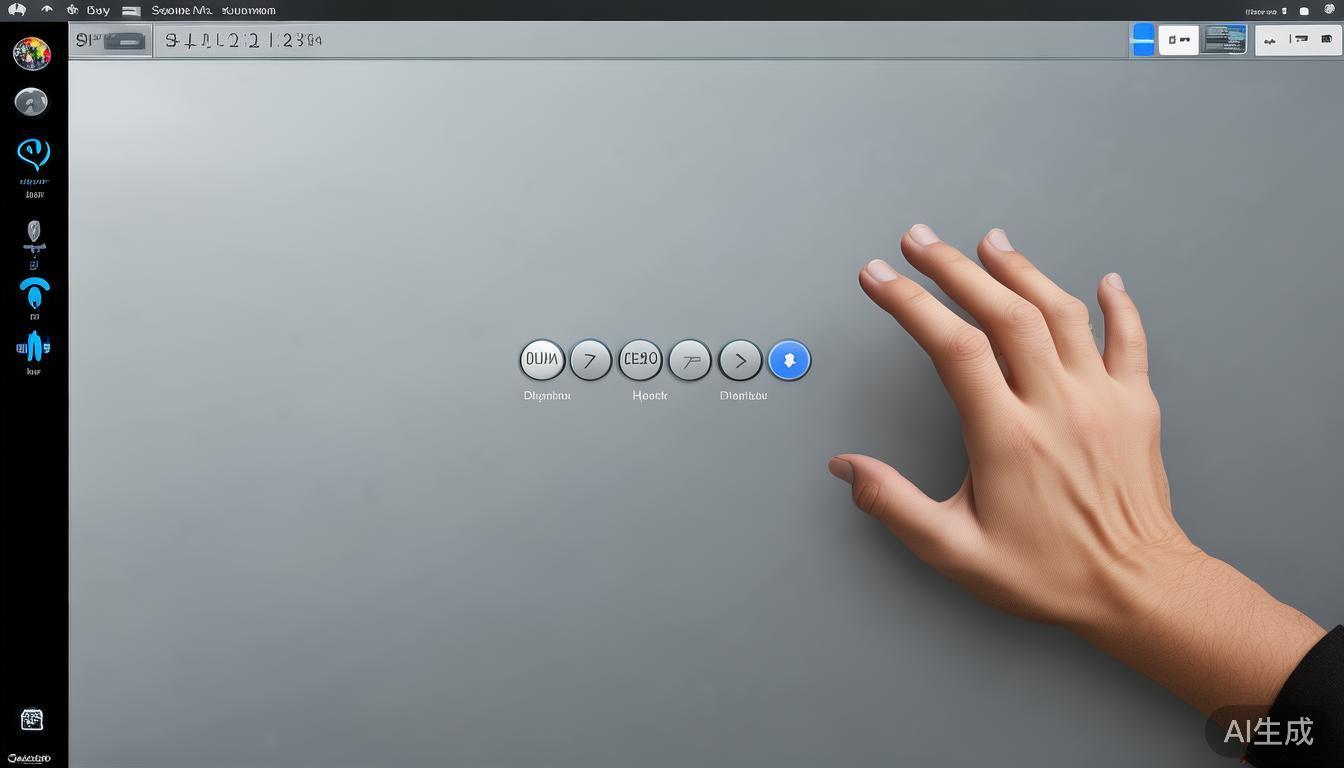Viewport: 1344px width, 768px height.
Task: Click the colorful round icon in the sidebar
Action: 32,53
